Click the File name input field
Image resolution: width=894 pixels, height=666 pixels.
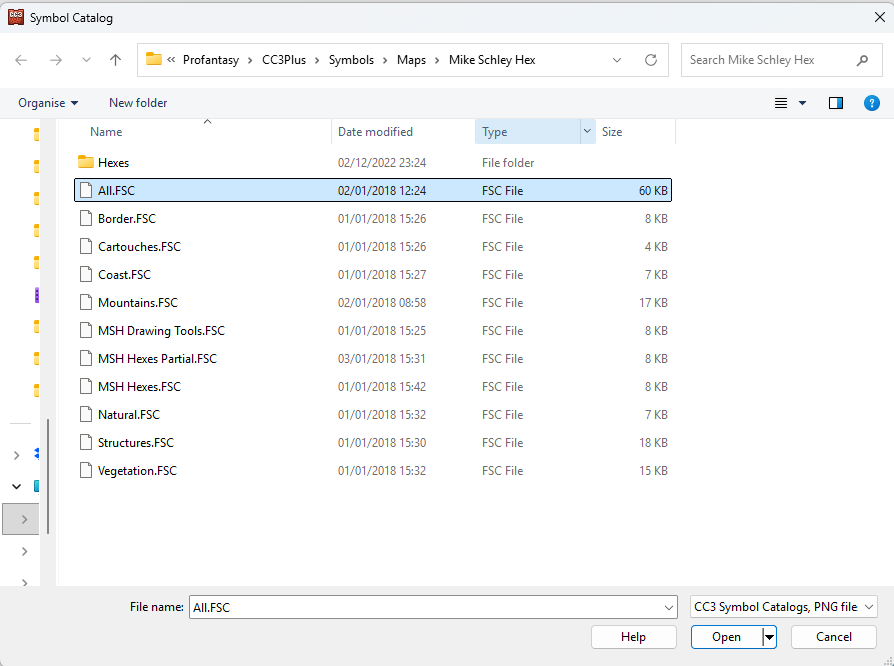click(425, 607)
